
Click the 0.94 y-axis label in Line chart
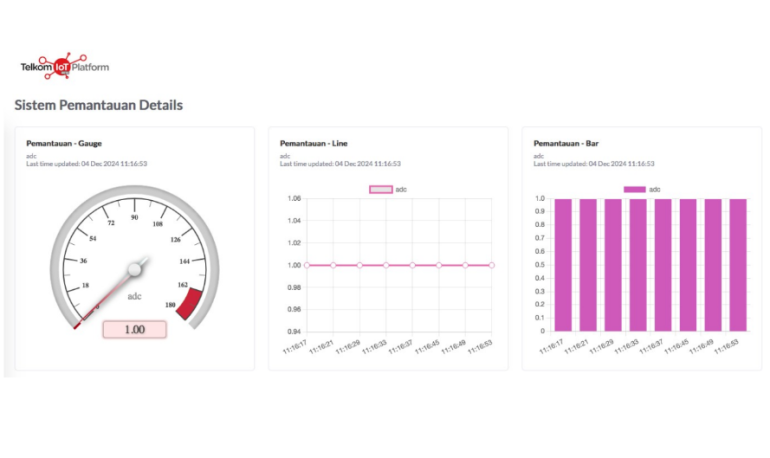pos(294,331)
